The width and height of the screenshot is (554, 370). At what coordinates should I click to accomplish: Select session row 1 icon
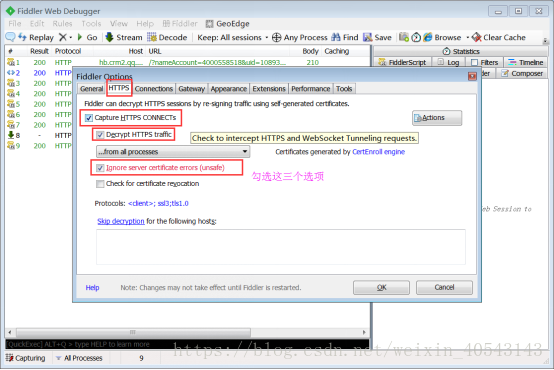(x=11, y=63)
